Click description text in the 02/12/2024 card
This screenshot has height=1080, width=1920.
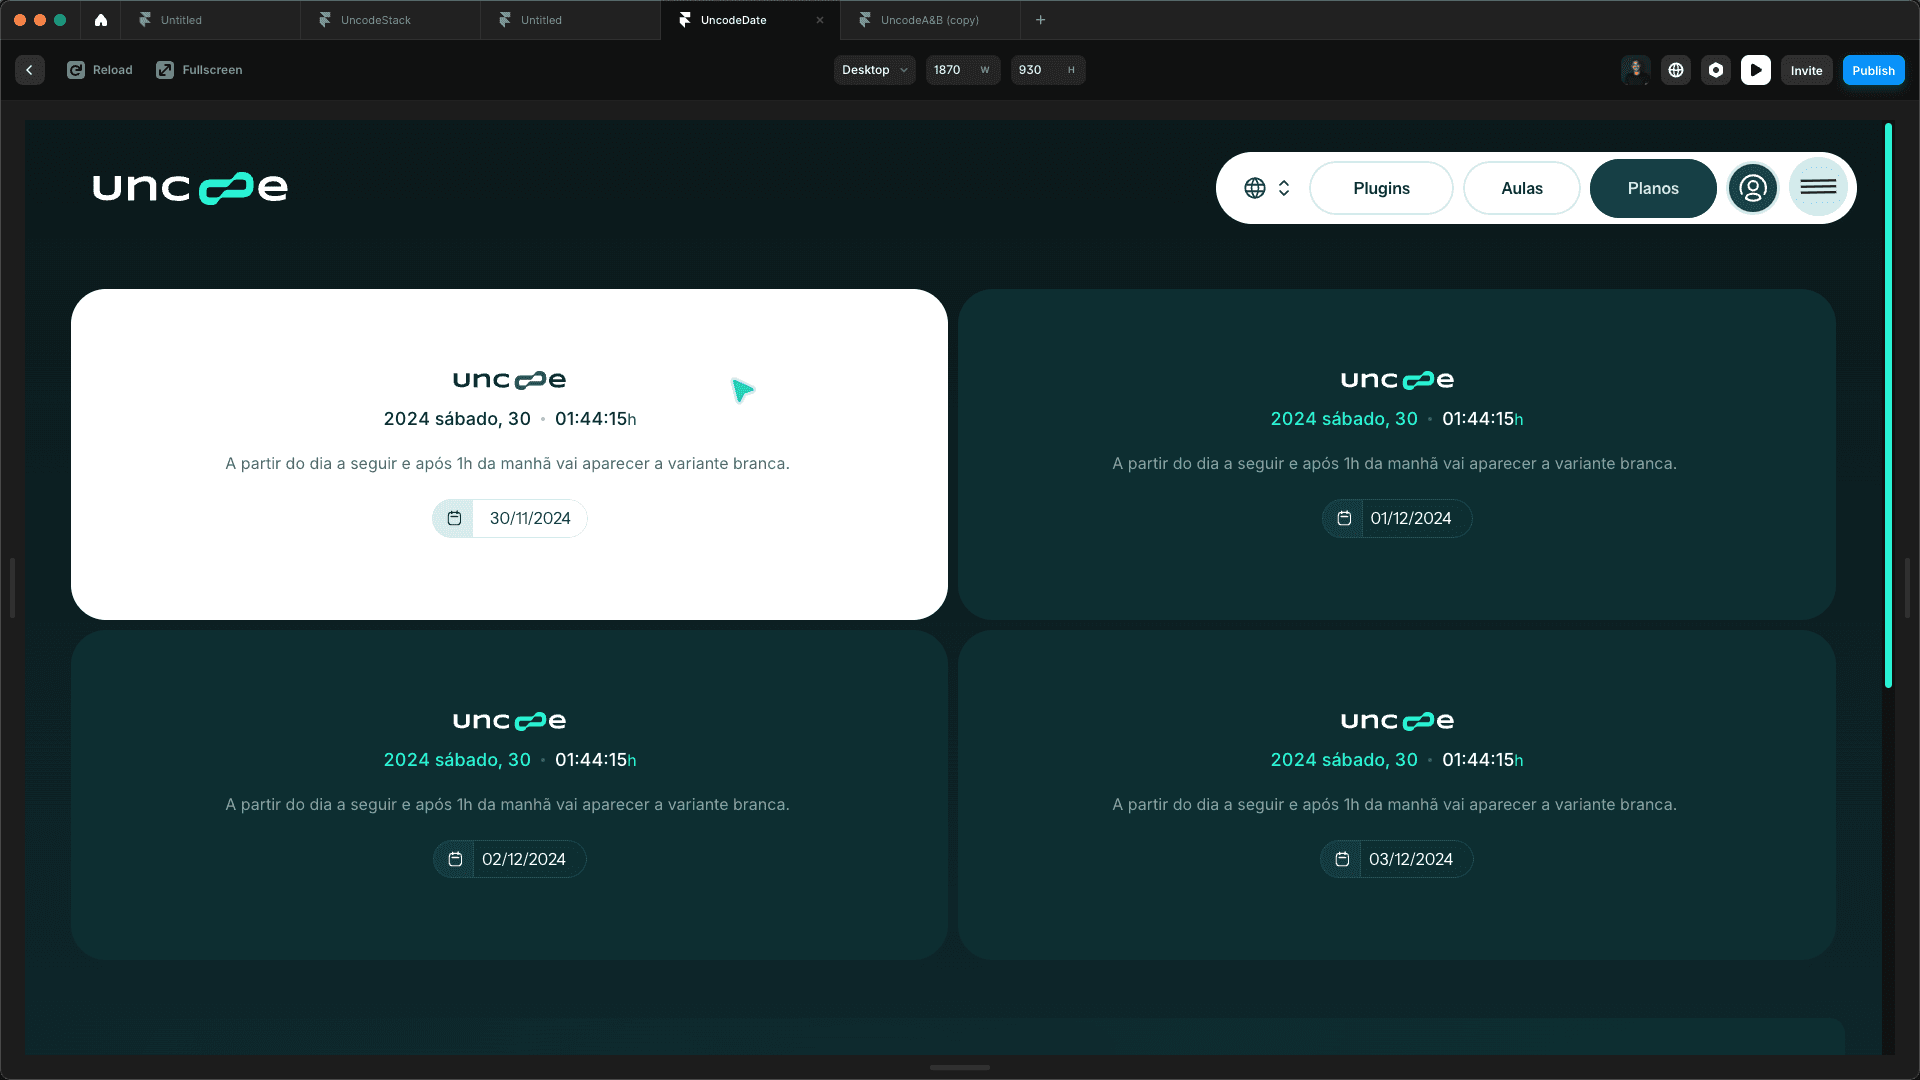tap(507, 805)
